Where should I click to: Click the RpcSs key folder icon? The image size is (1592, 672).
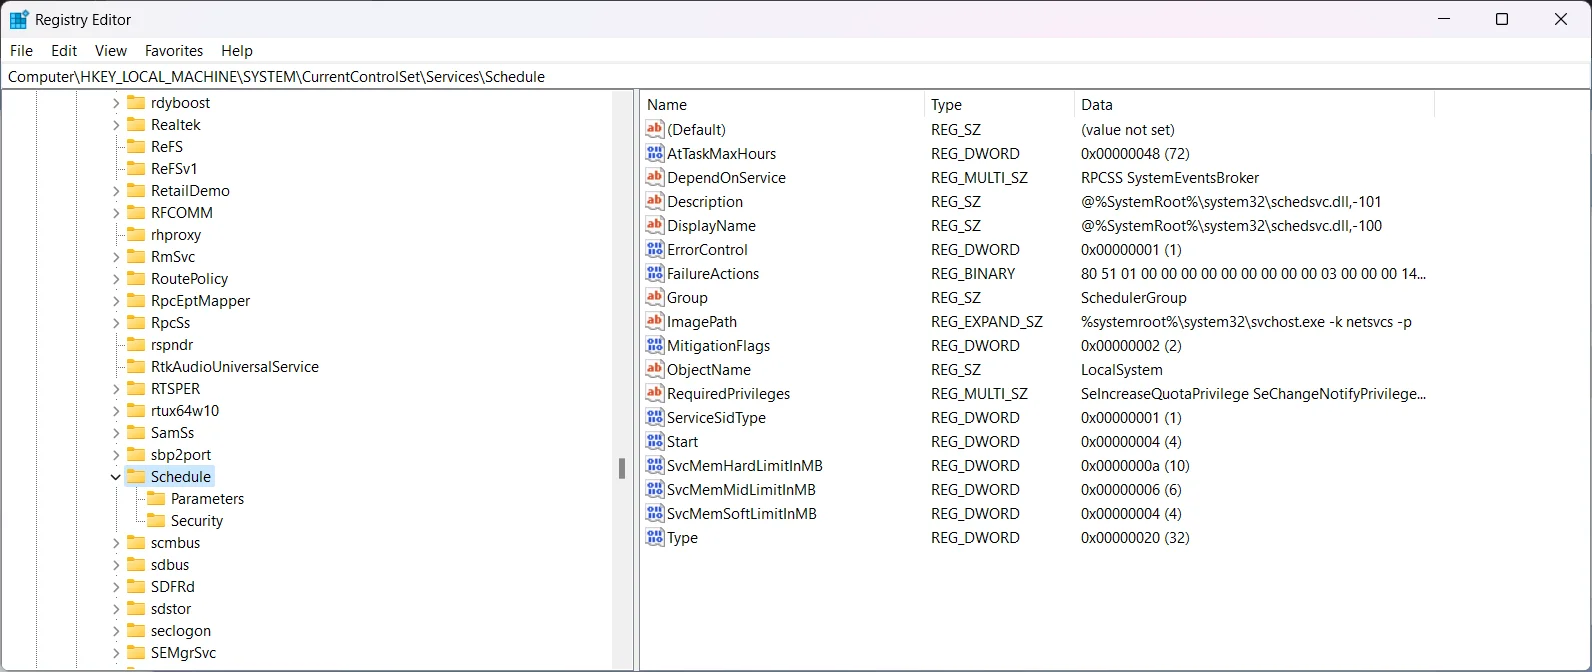136,322
